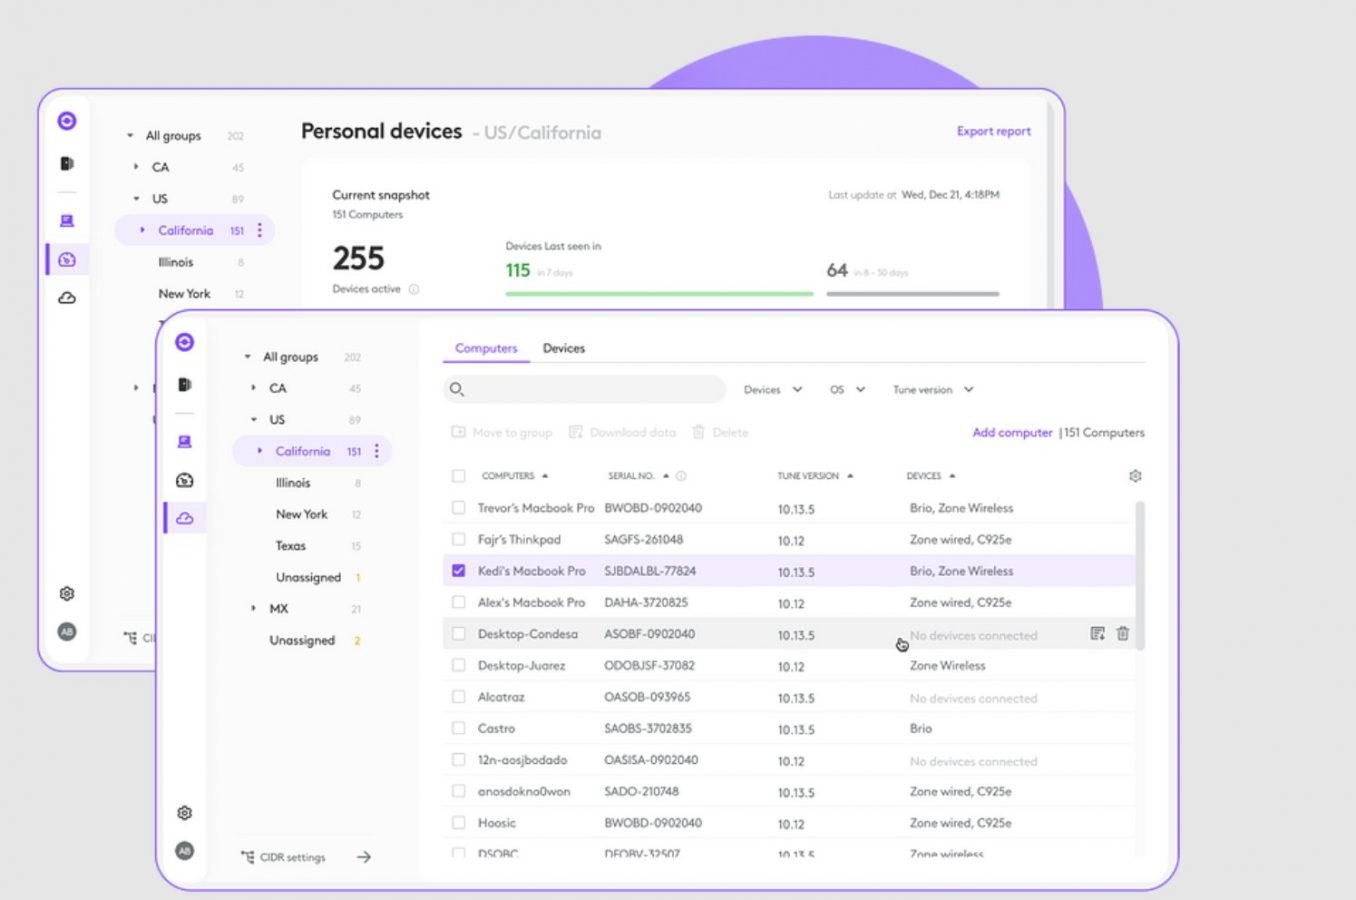
Task: Click the cloud icon in back window sidebar
Action: (x=67, y=297)
